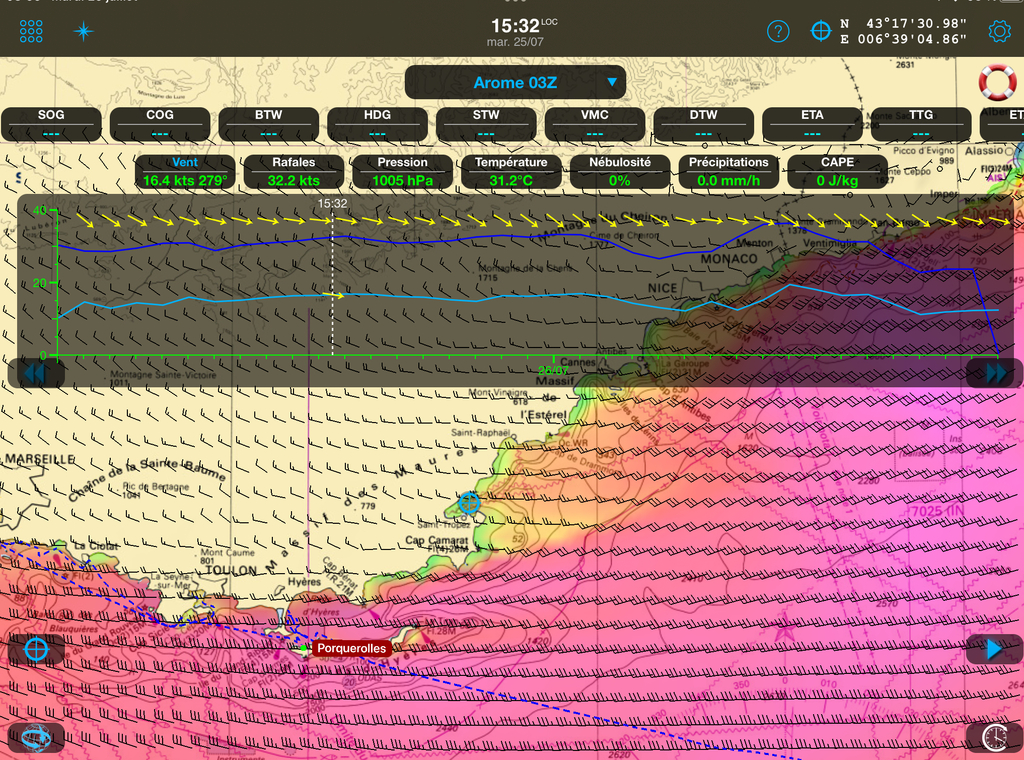The image size is (1024, 760).
Task: Tap crosshair icon beside the coordinates
Action: (x=820, y=31)
